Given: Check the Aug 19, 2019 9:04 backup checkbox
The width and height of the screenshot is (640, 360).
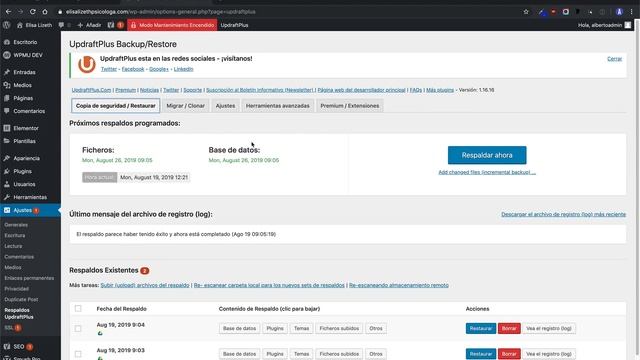Looking at the screenshot, I should (x=78, y=329).
